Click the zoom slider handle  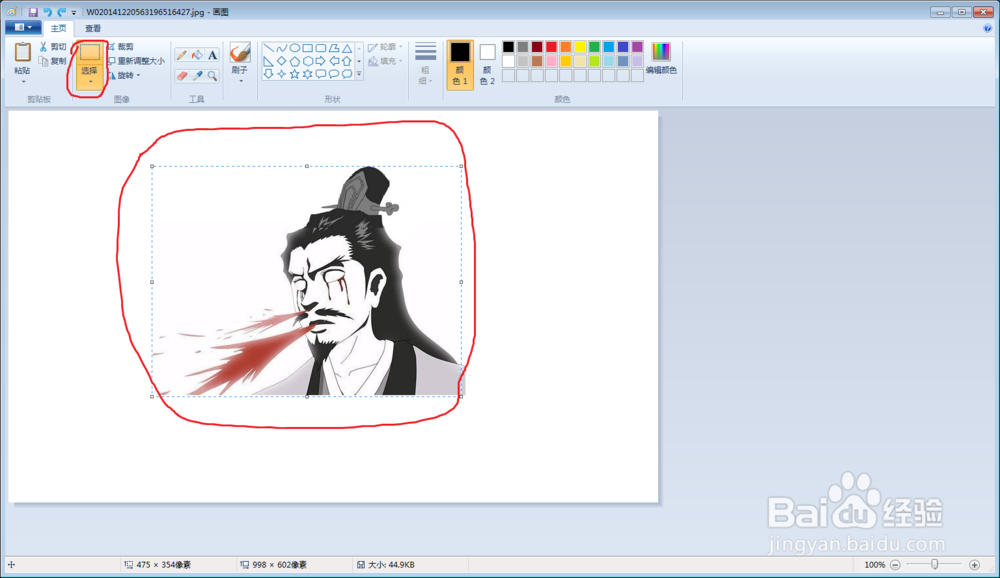click(934, 565)
